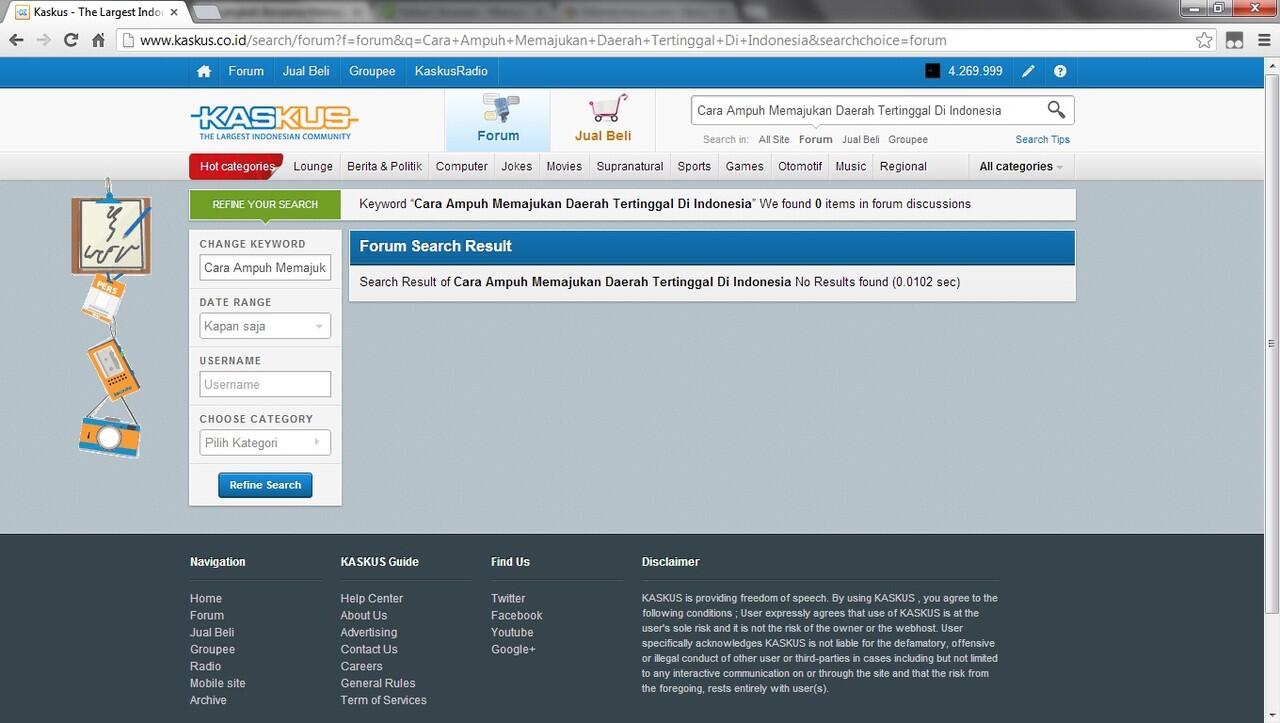Select Hot categories tab

[237, 166]
